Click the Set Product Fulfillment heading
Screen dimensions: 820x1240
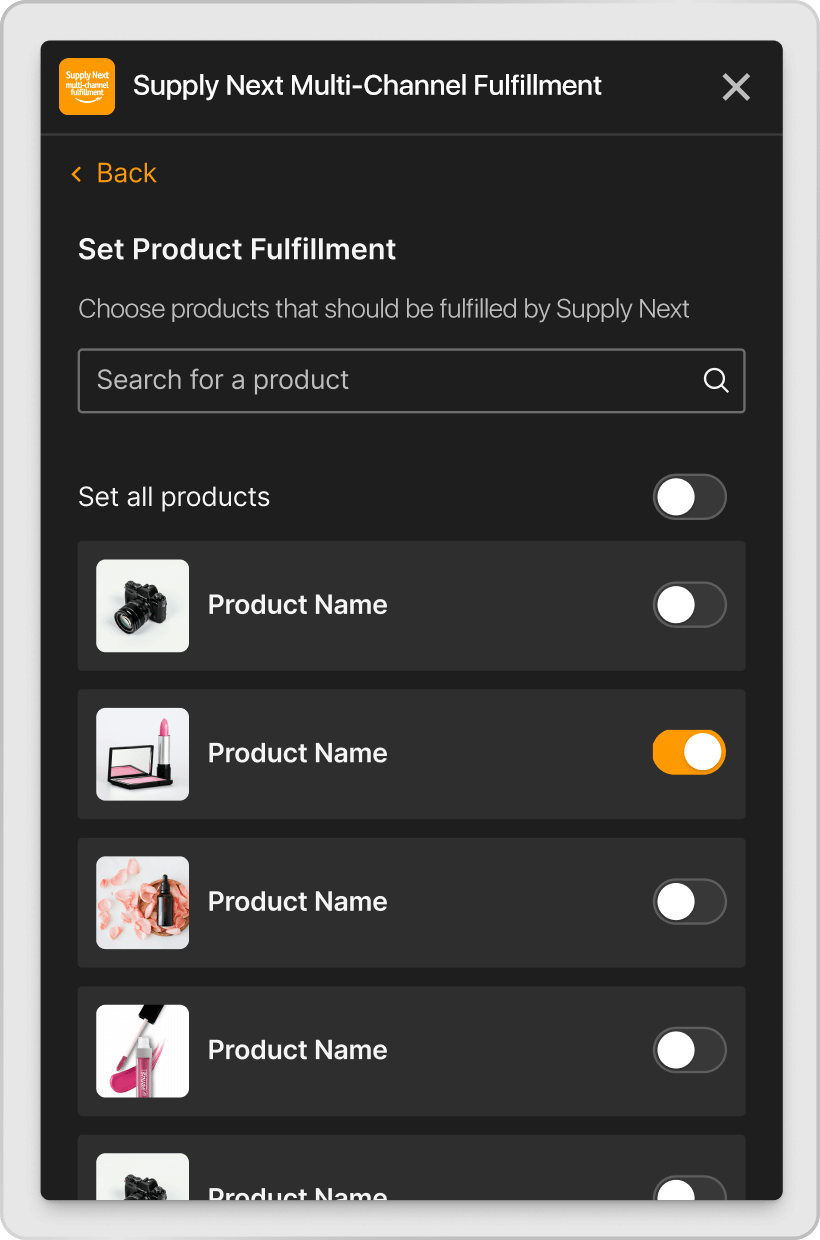pos(237,249)
